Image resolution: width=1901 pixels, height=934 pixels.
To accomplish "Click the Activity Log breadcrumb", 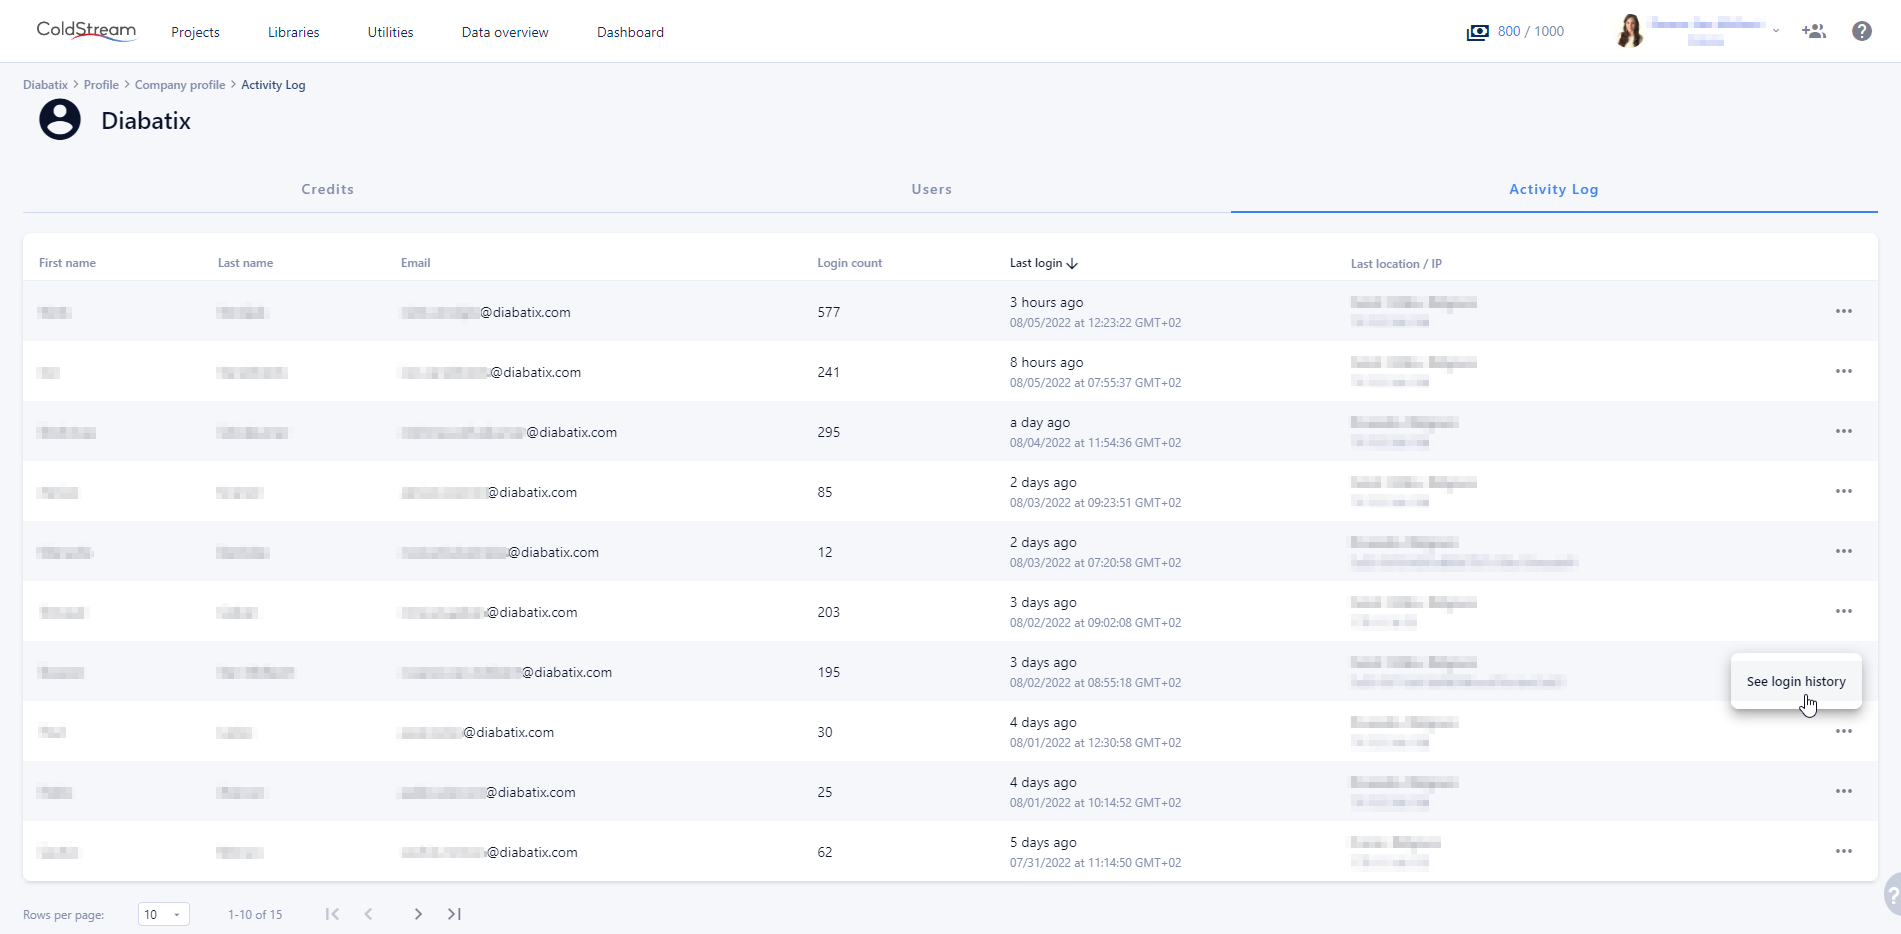I will pyautogui.click(x=273, y=85).
